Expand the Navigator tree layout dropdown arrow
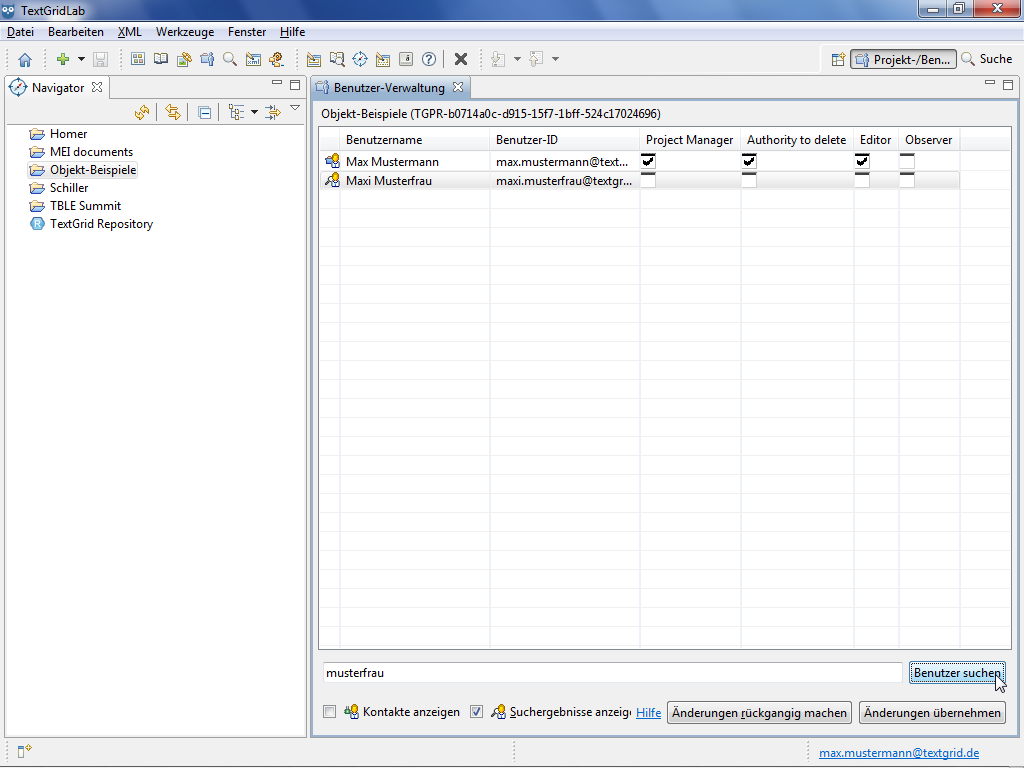This screenshot has width=1024, height=768. click(254, 112)
